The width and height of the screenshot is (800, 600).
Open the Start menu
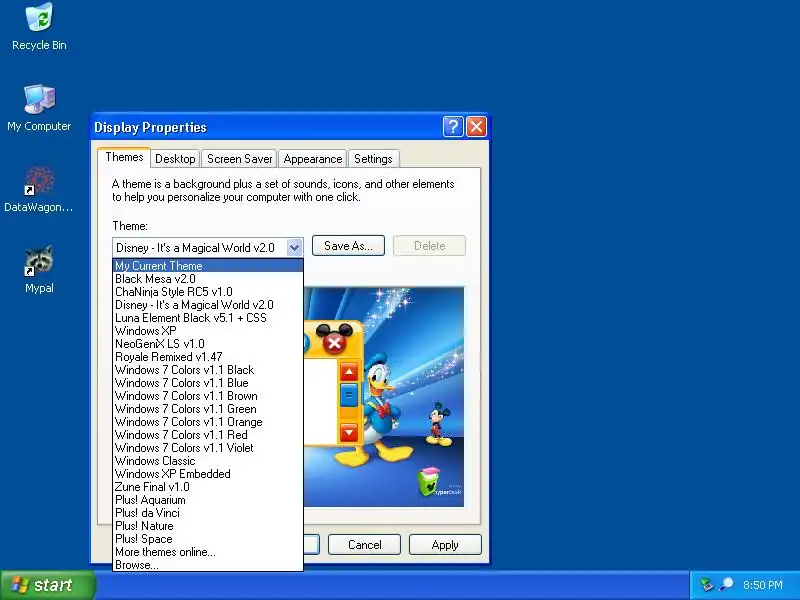point(47,585)
